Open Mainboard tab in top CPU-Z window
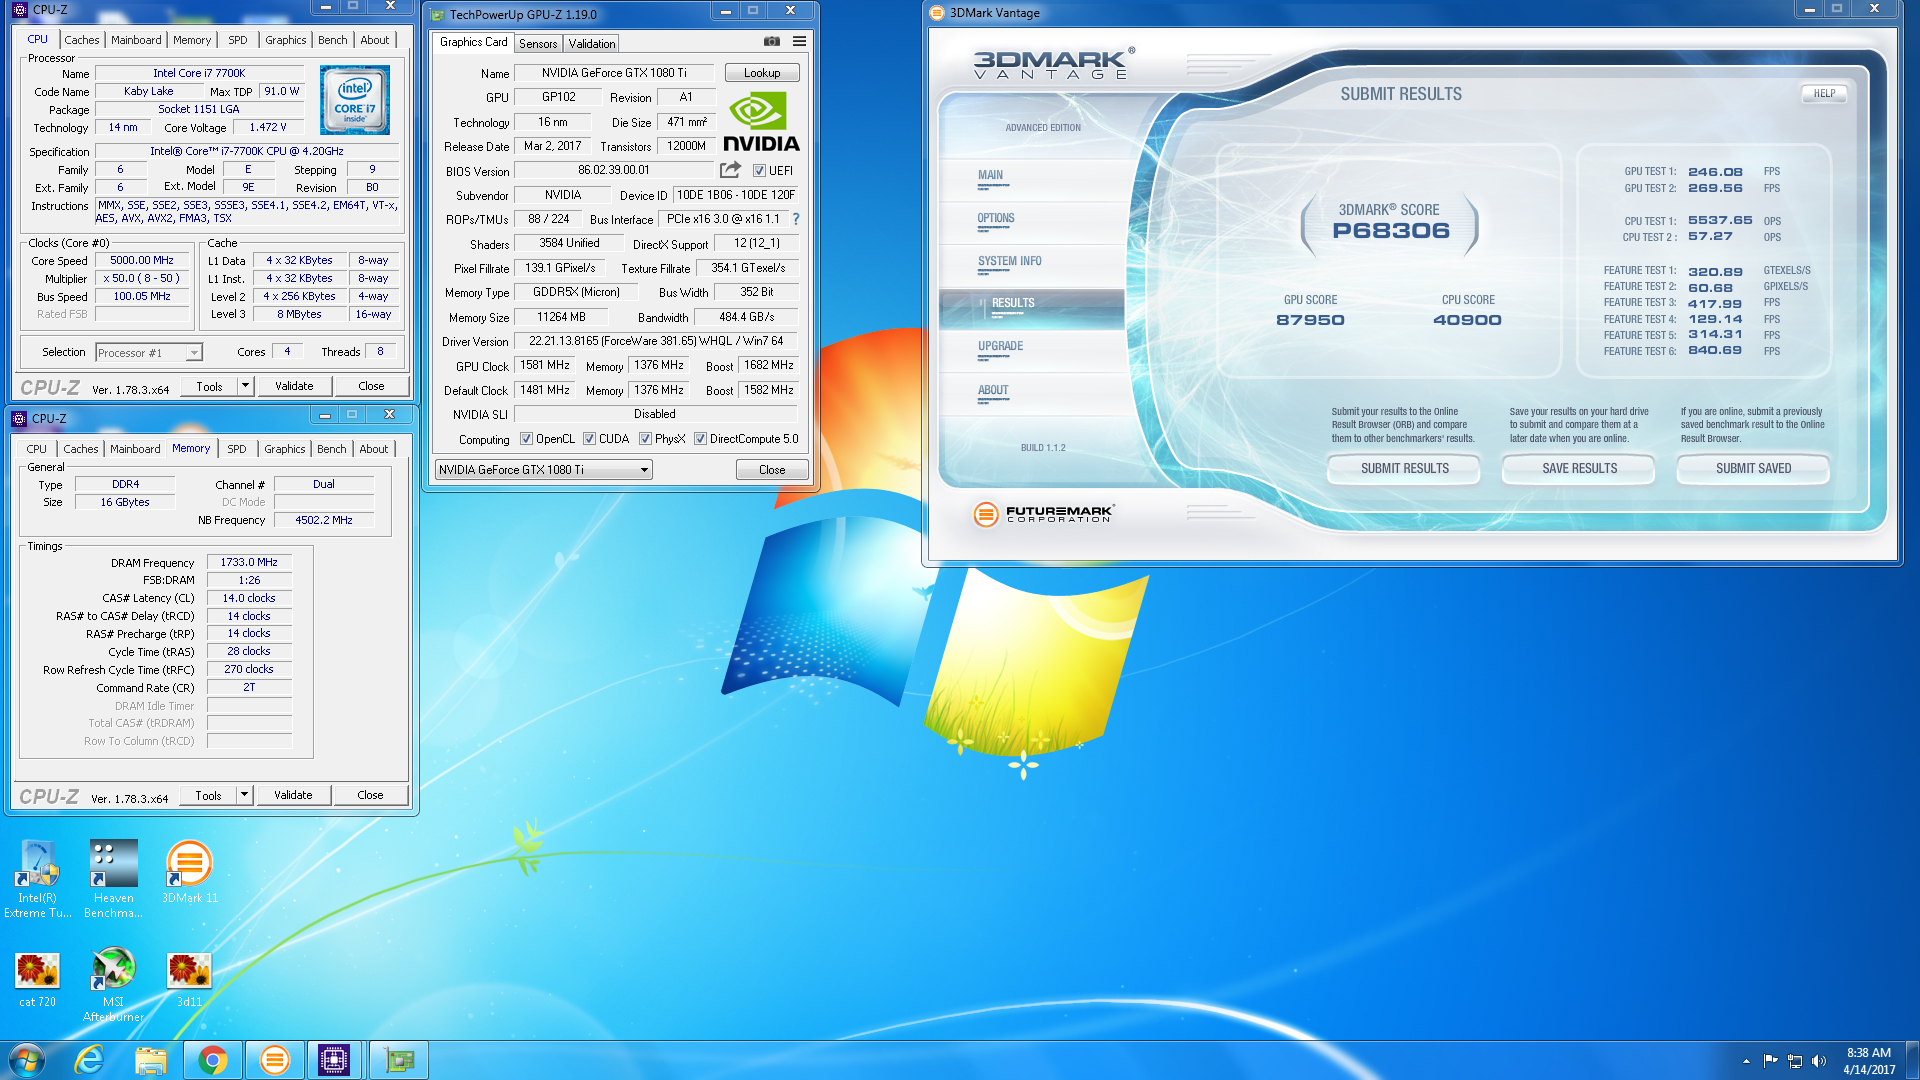The width and height of the screenshot is (1920, 1080). pyautogui.click(x=136, y=40)
